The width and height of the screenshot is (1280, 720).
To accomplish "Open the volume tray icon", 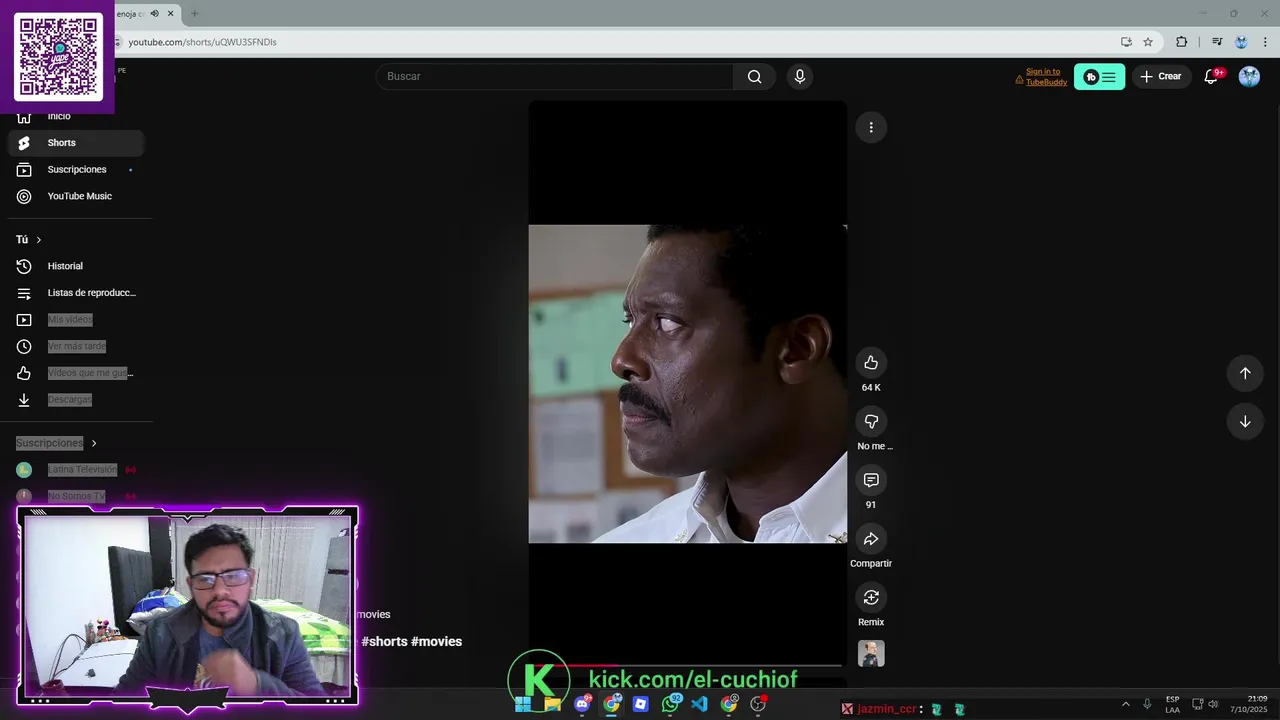I will pos(1214,704).
